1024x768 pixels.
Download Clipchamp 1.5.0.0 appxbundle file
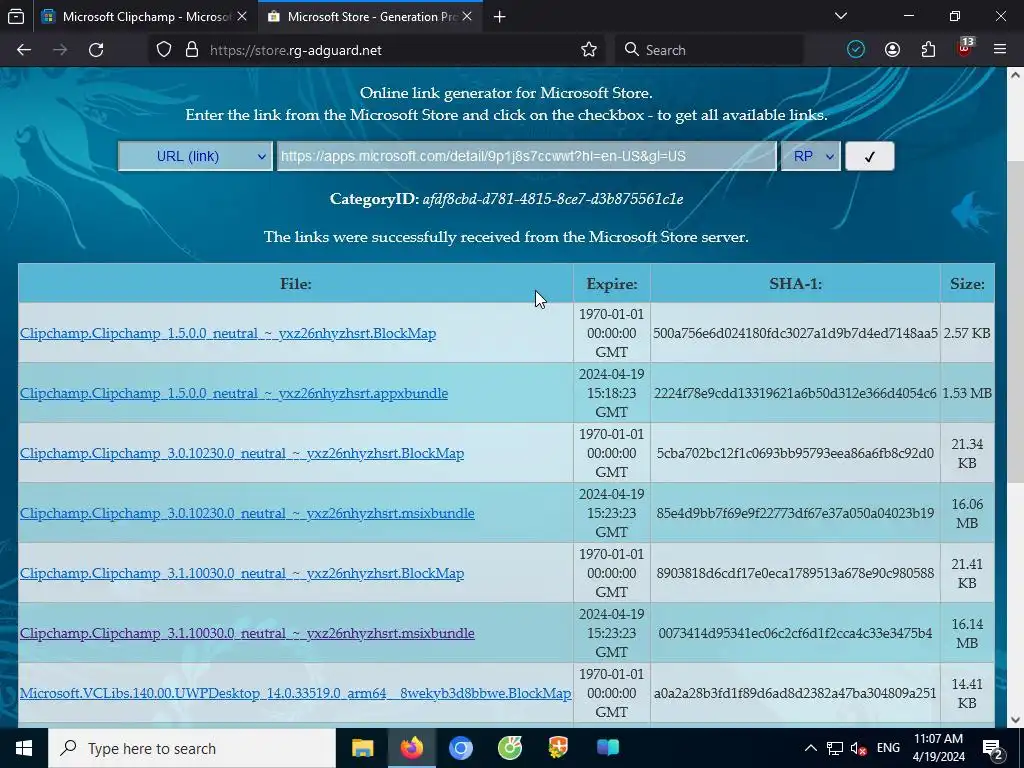234,393
